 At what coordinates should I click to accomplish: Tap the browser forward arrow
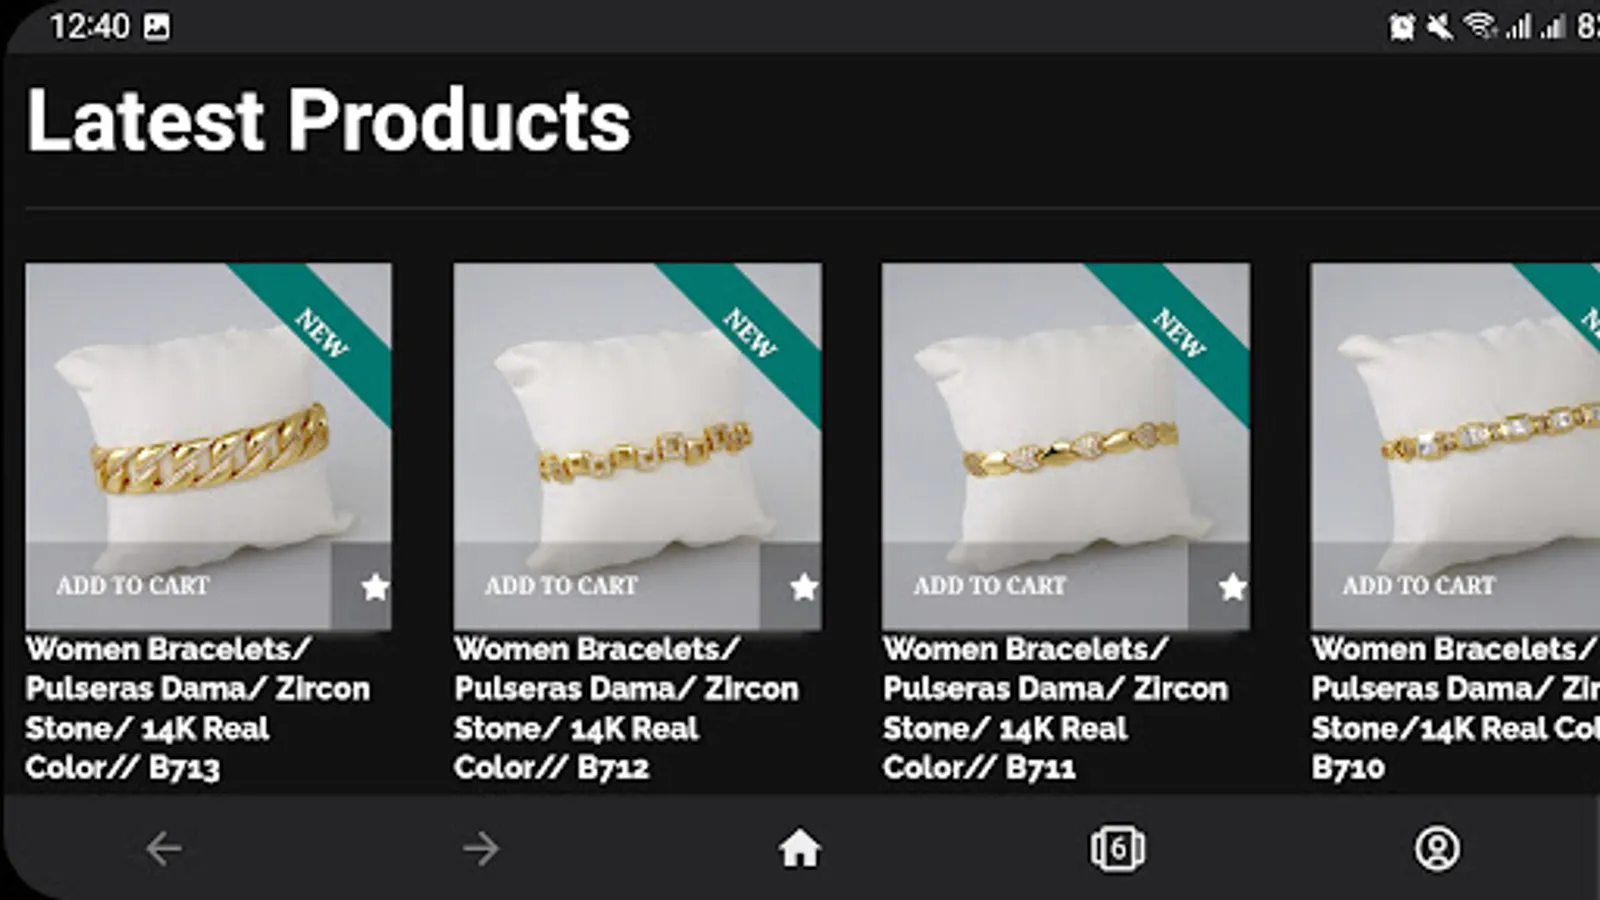click(481, 849)
